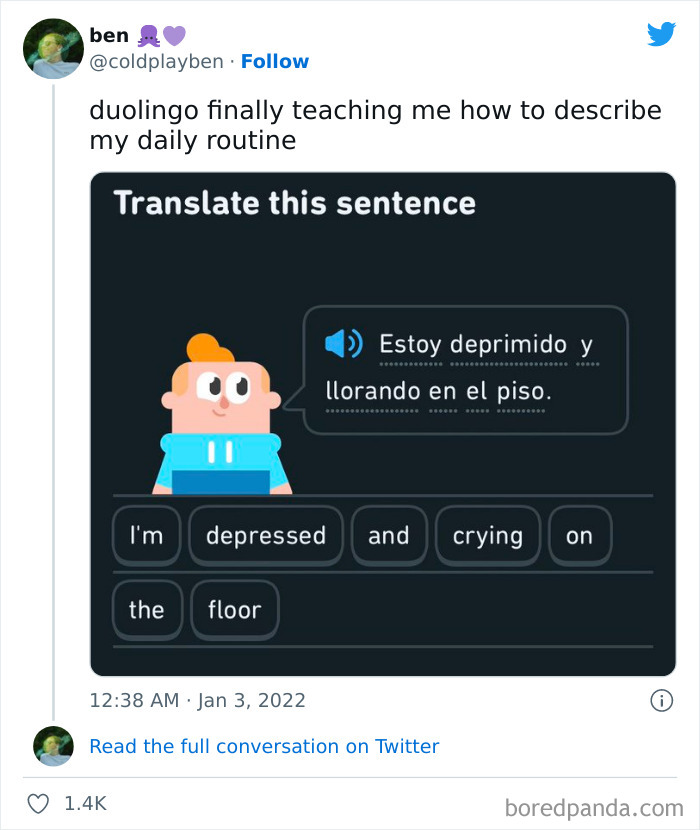Select the 'crying' word tile

(488, 535)
